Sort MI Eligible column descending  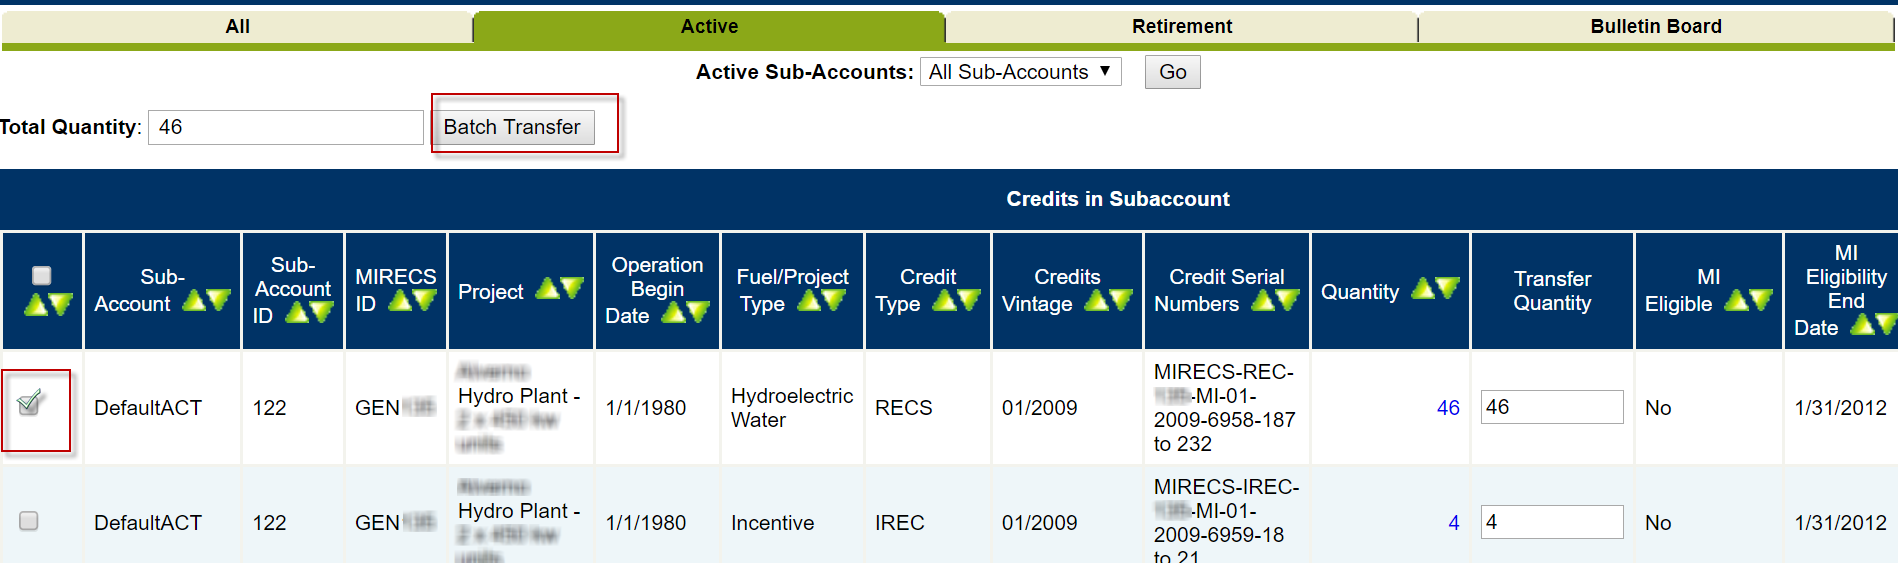[1761, 300]
